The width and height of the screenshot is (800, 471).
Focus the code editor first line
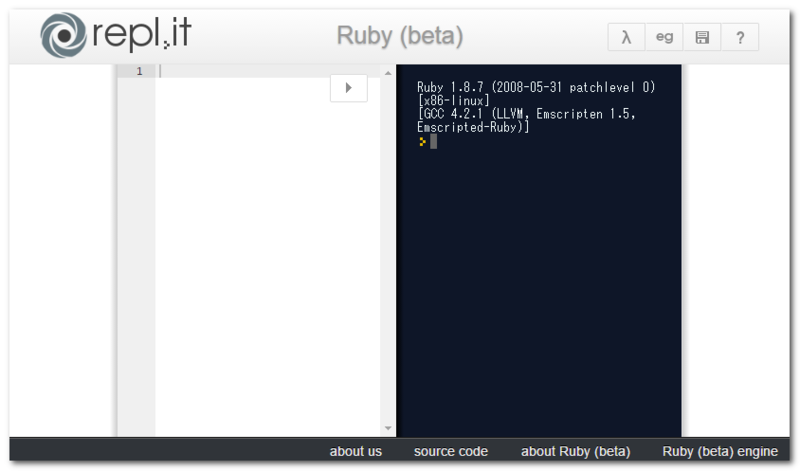(268, 71)
